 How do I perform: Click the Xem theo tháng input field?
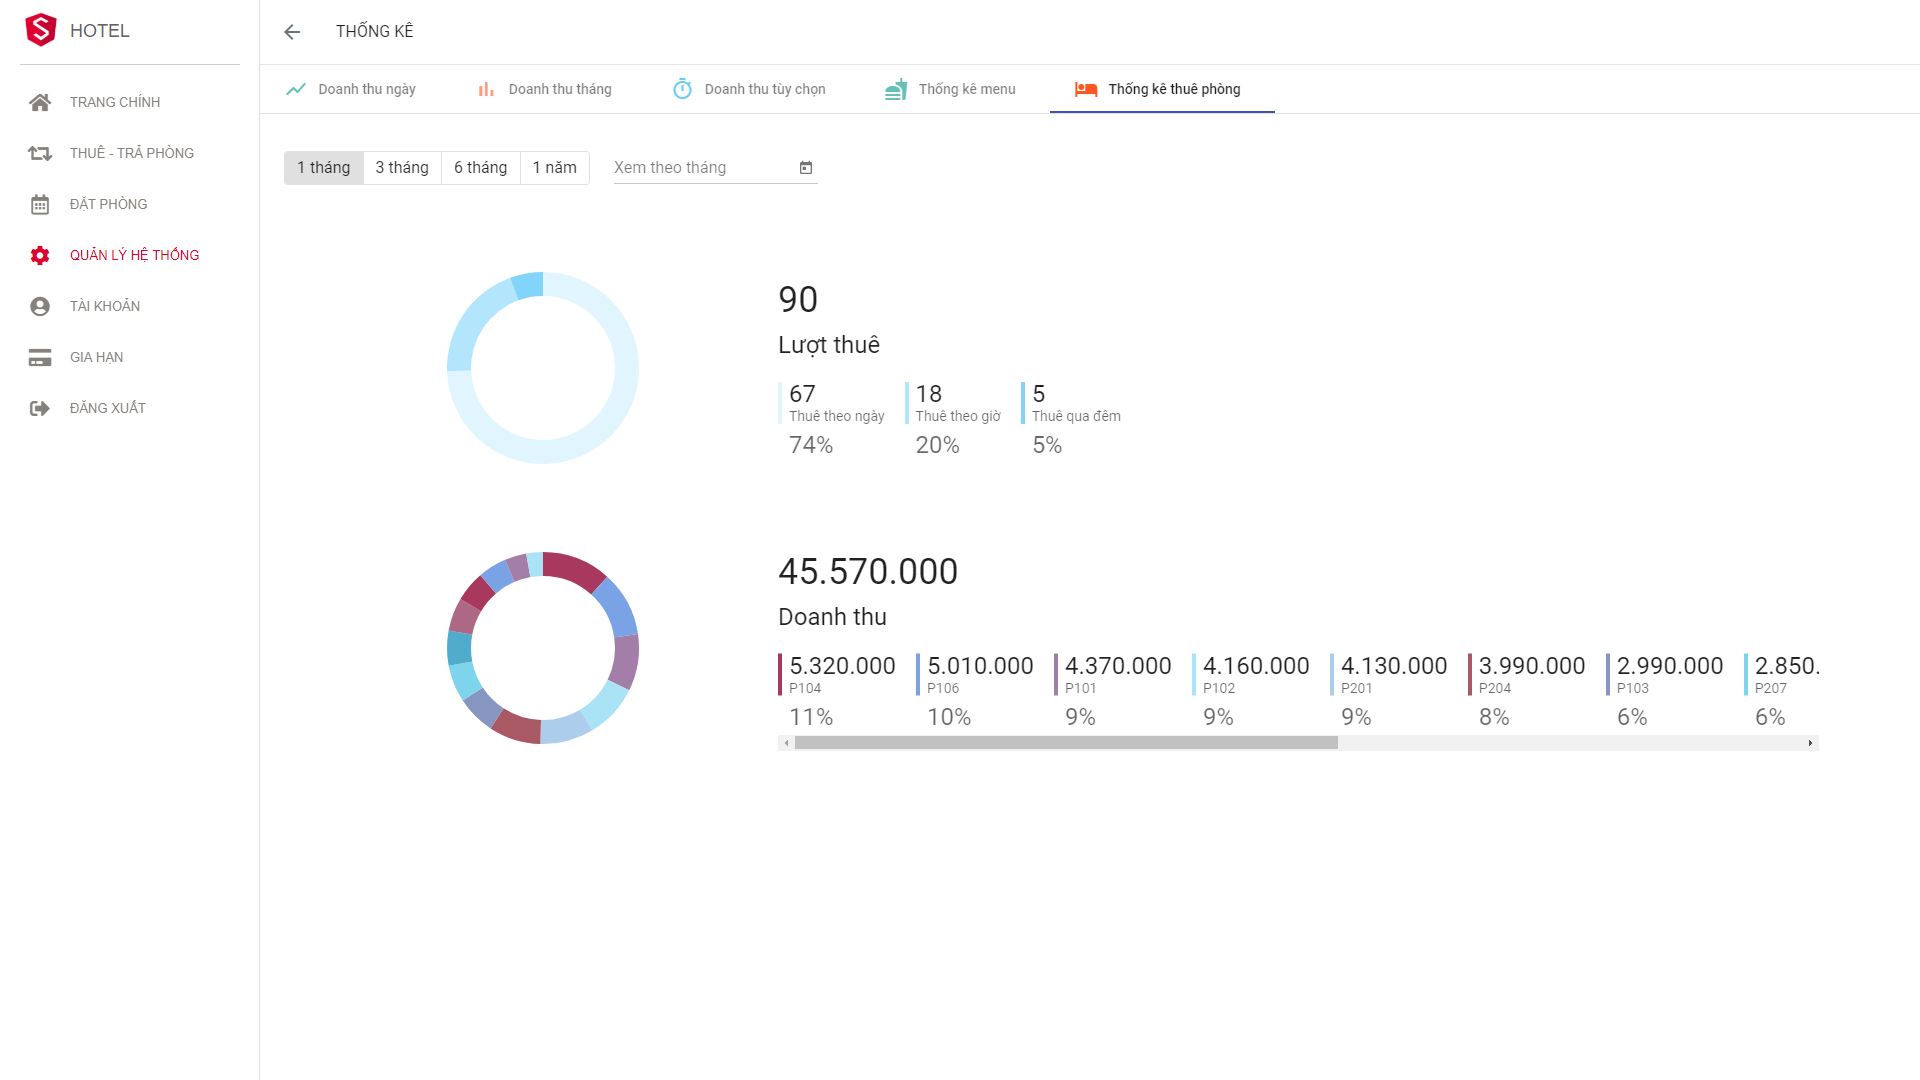coord(700,168)
